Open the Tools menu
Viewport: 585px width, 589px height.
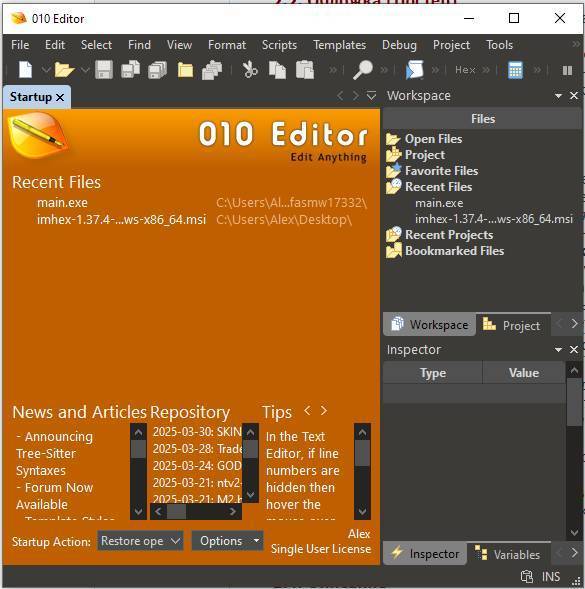pos(499,45)
